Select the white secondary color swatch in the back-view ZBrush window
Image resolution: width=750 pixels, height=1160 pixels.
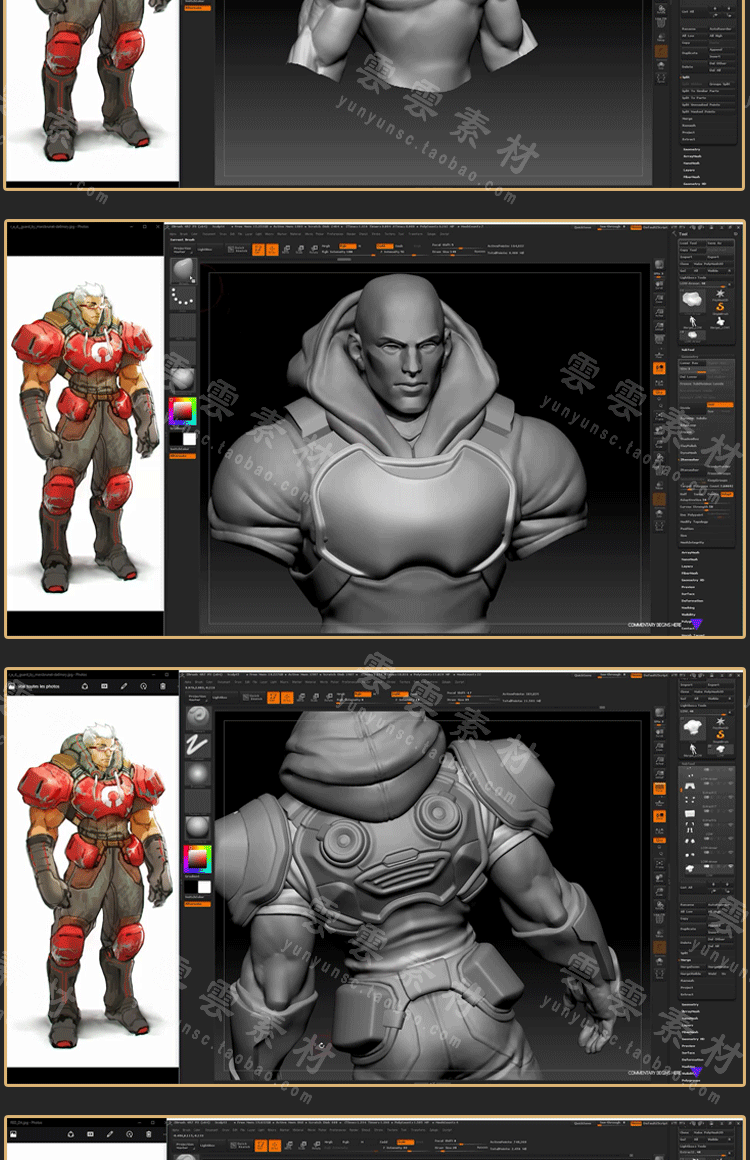coord(204,886)
